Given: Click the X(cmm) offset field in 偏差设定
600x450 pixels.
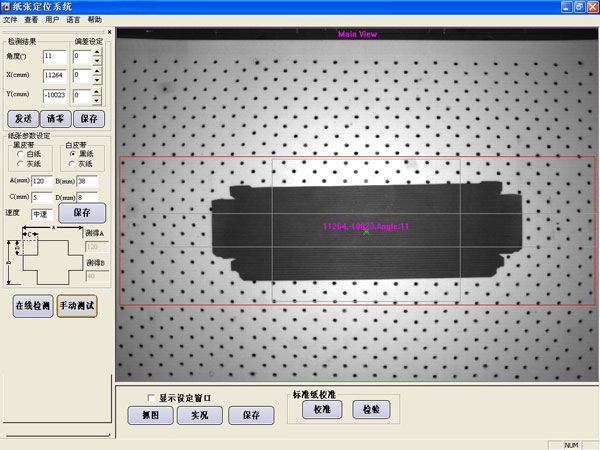Looking at the screenshot, I should pos(82,75).
